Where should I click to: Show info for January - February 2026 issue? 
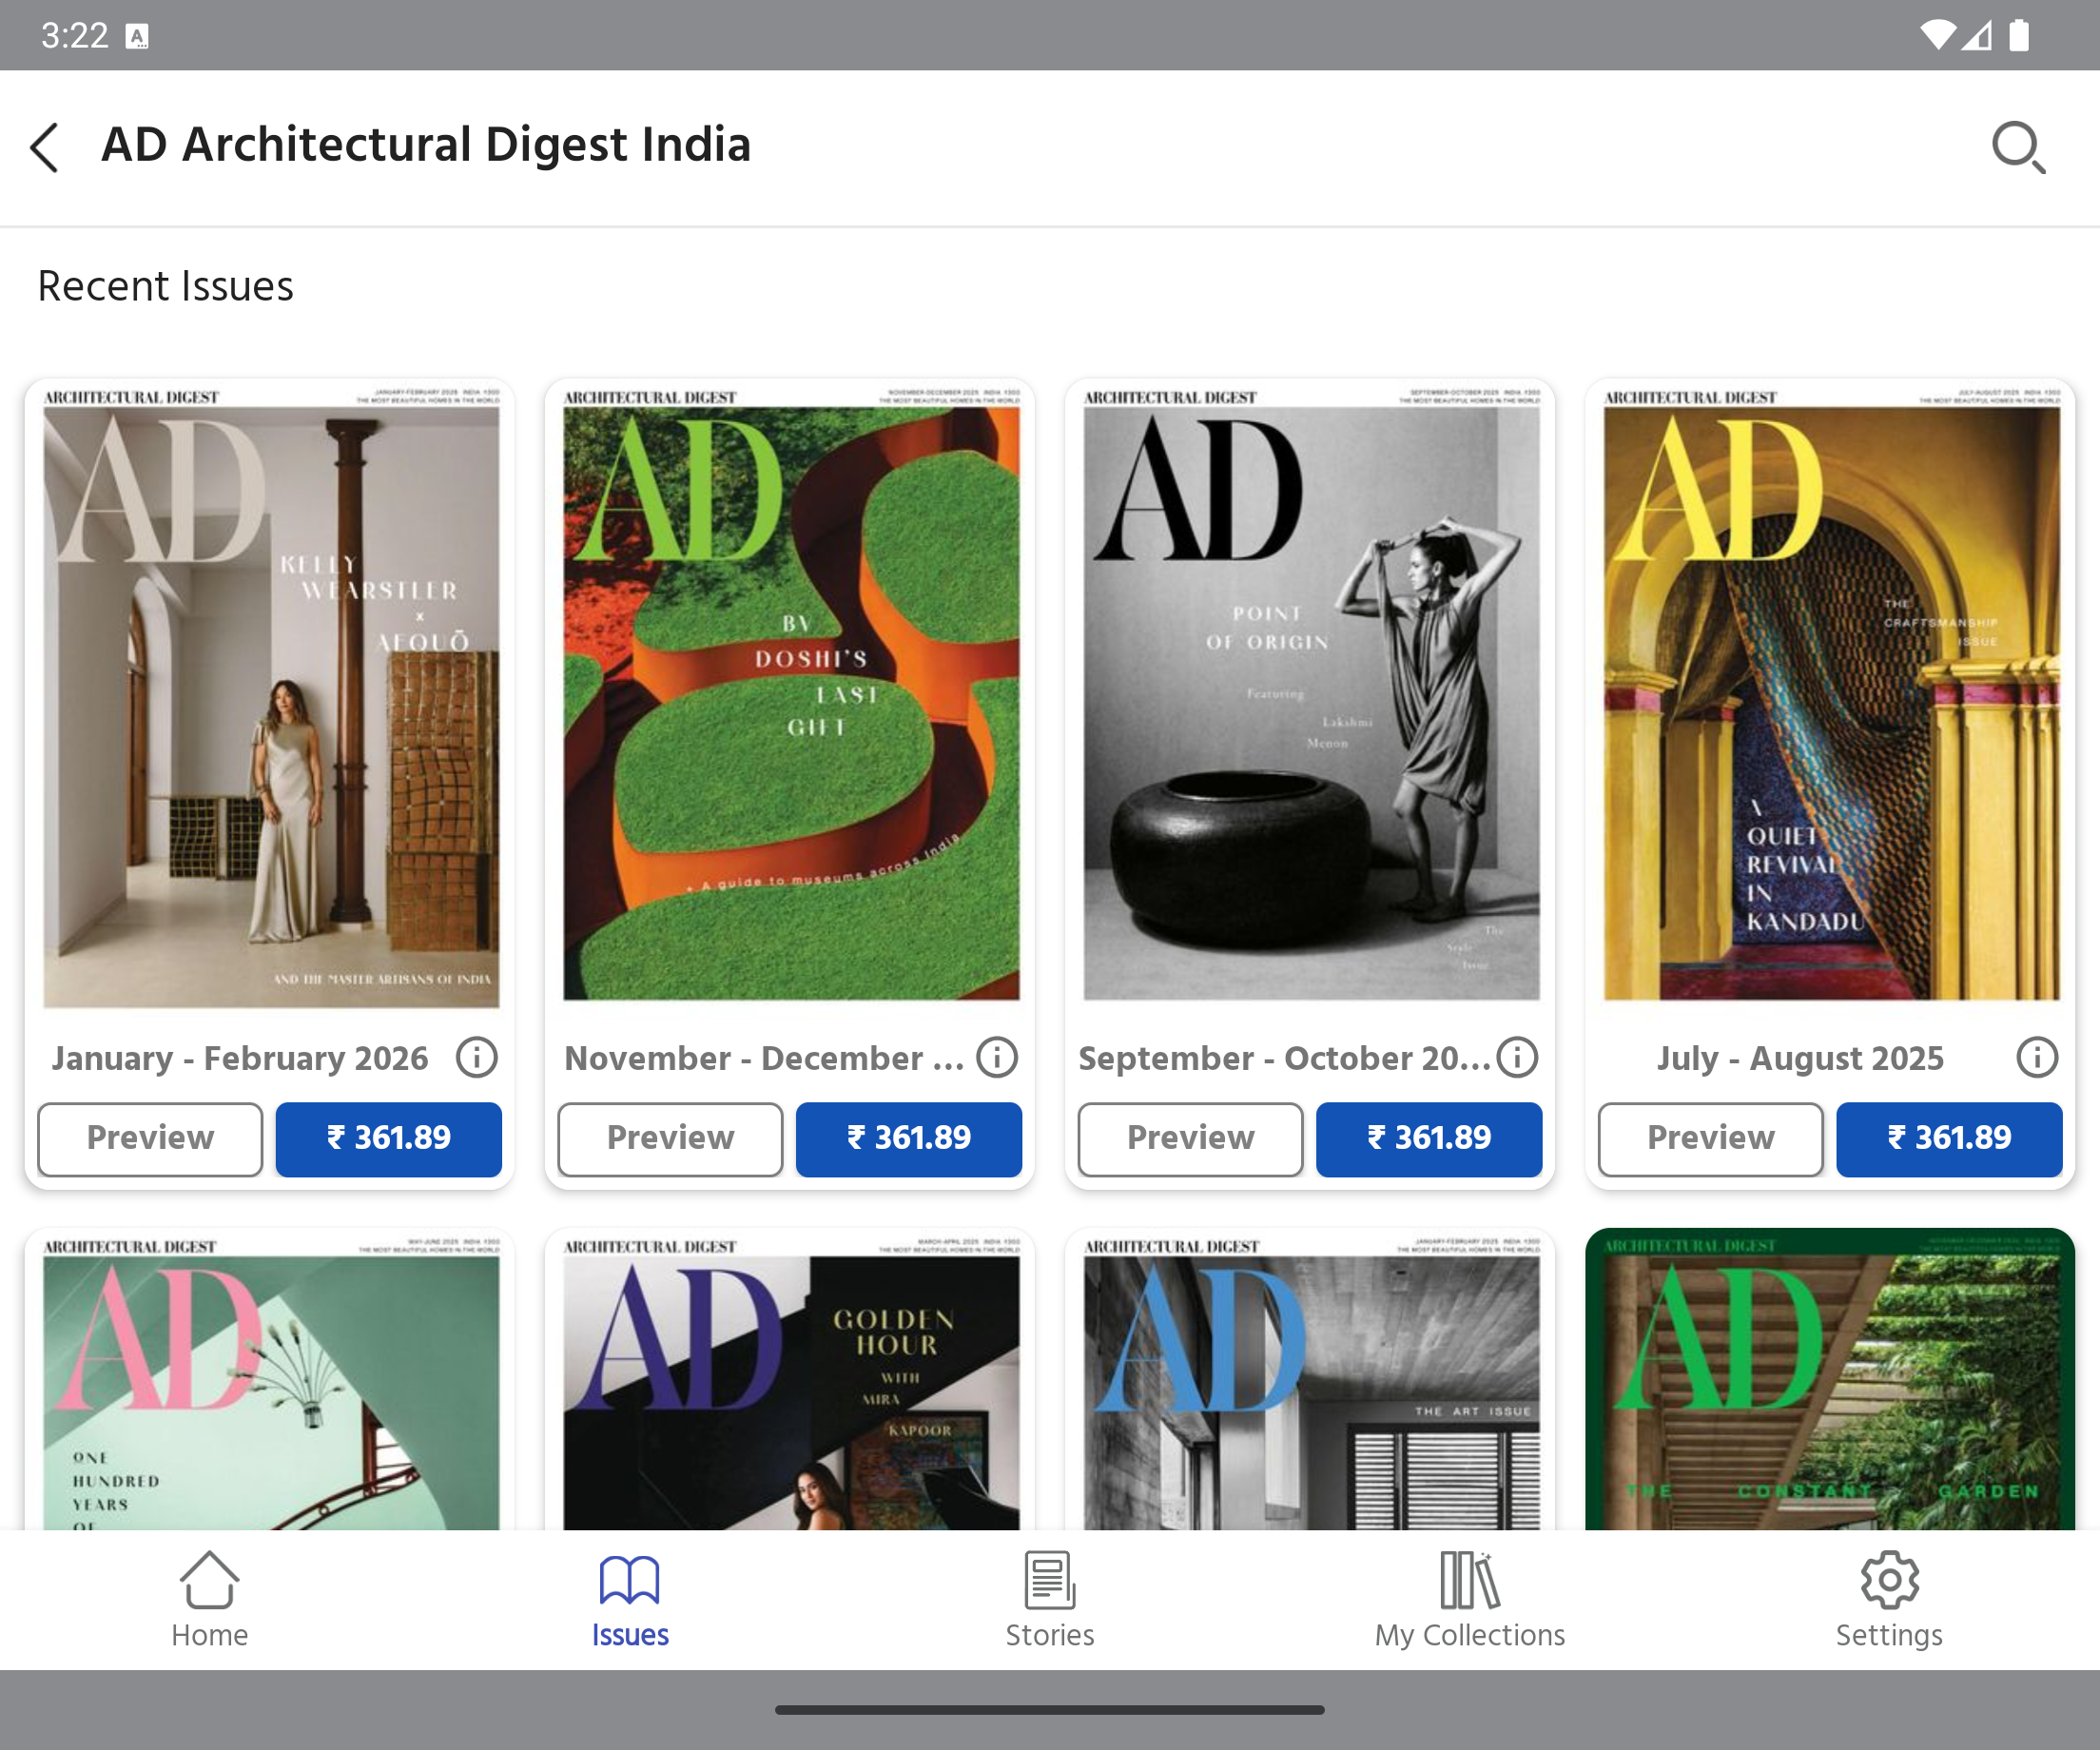[x=477, y=1057]
